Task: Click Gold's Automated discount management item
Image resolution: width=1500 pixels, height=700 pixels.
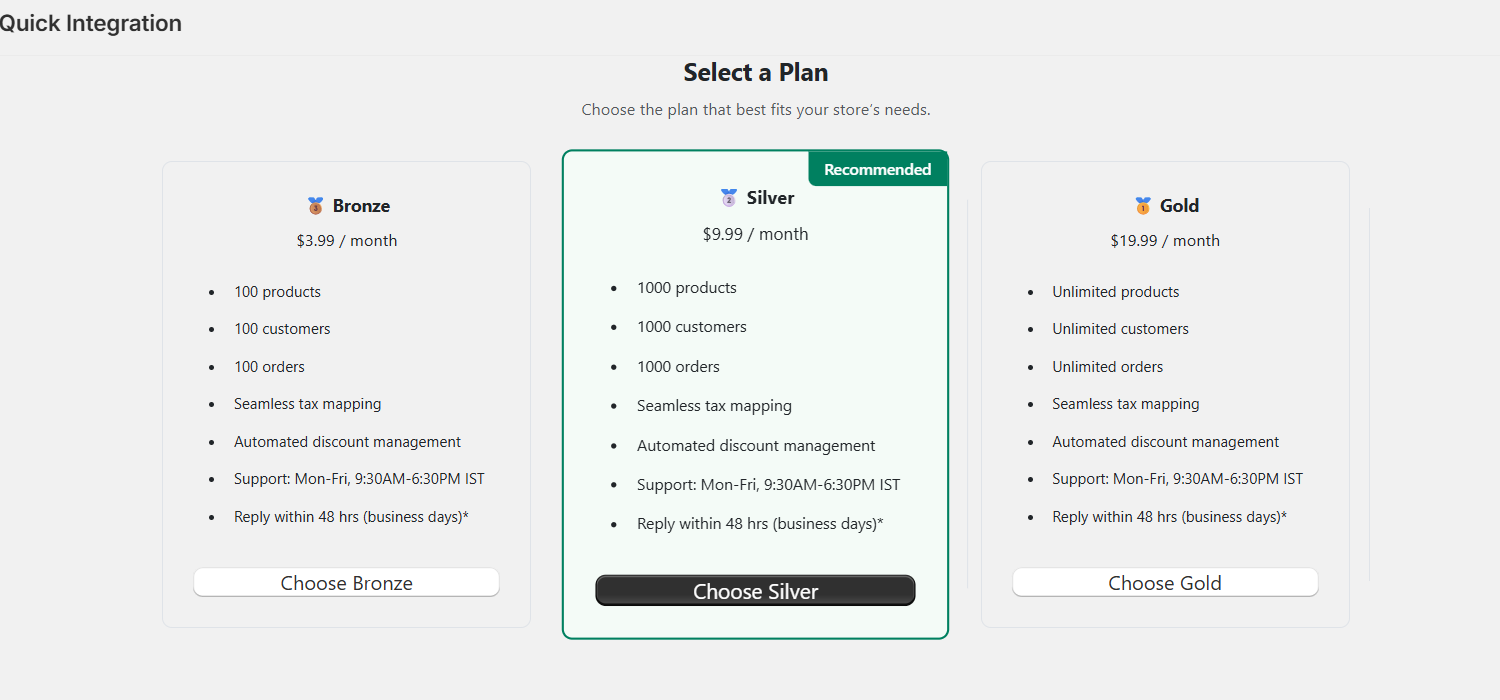Action: 1165,442
